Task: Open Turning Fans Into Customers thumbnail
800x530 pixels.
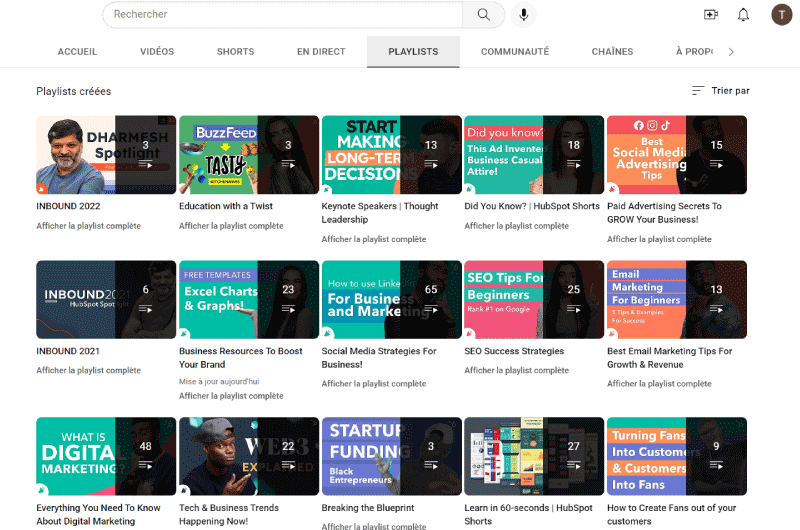Action: [x=677, y=457]
